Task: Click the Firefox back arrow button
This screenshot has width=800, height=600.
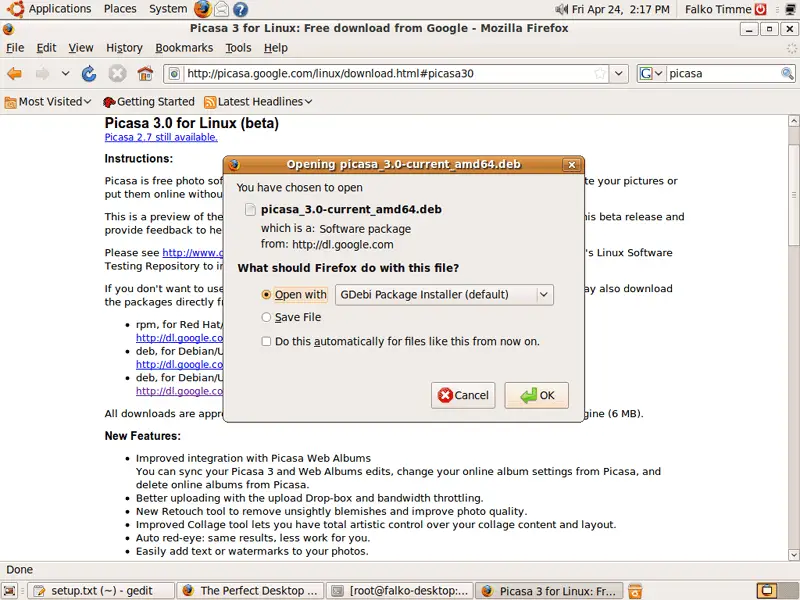Action: pyautogui.click(x=15, y=74)
